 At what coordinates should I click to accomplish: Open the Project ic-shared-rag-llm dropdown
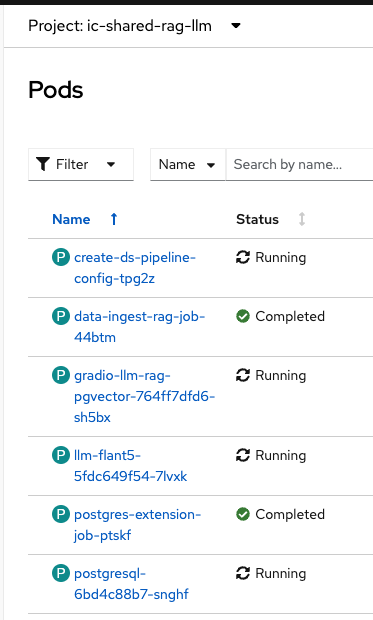134,26
